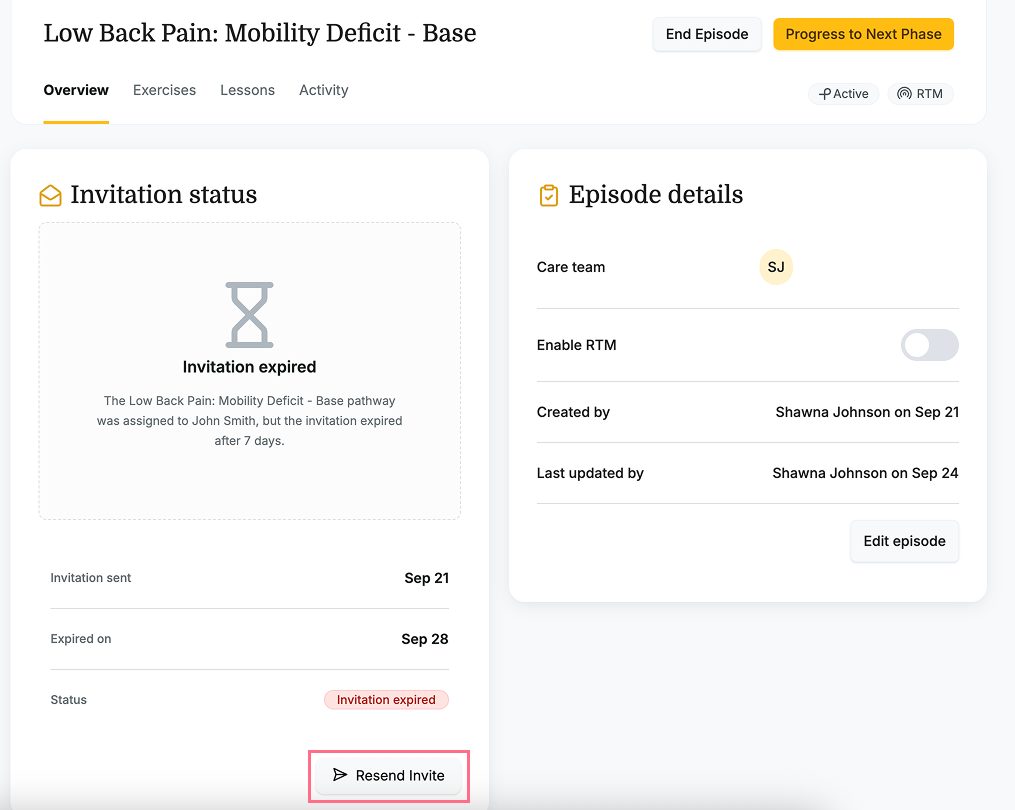Toggle the Enable RTM switch
The image size is (1015, 810).
[929, 345]
